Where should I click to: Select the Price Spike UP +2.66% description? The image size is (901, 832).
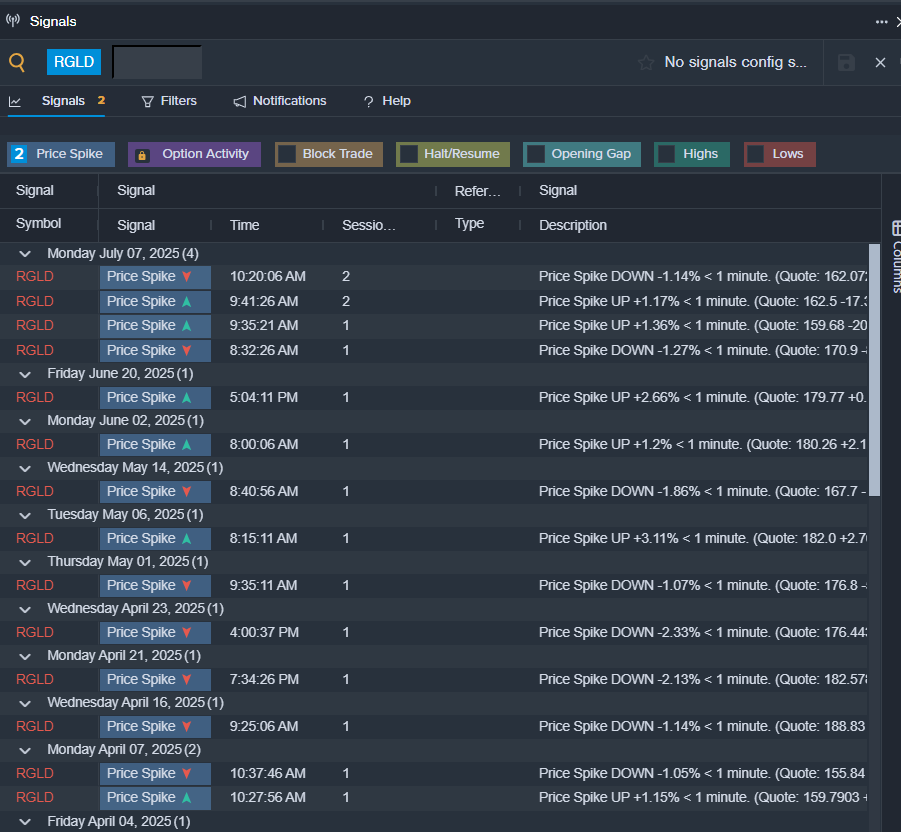click(702, 397)
